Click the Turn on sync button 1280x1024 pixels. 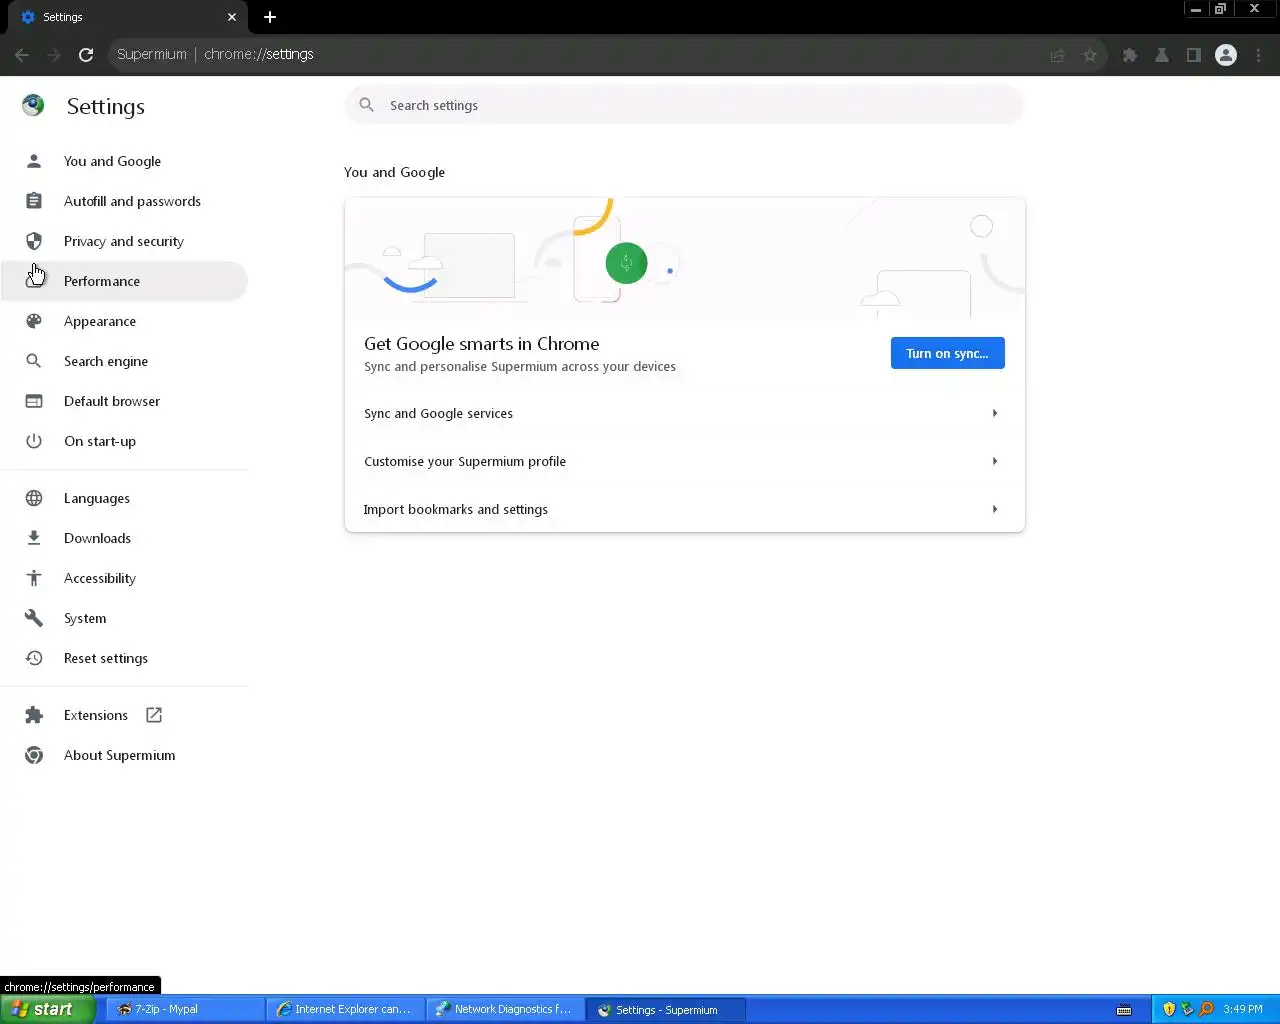click(x=947, y=353)
